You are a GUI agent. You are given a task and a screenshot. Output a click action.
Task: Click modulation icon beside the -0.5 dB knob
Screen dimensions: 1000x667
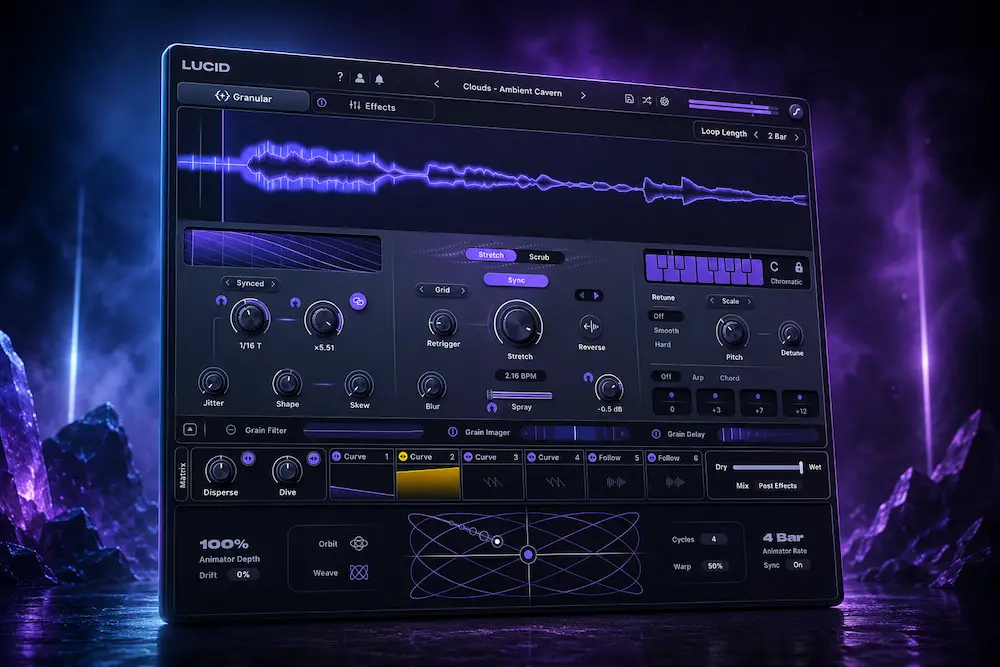(588, 377)
